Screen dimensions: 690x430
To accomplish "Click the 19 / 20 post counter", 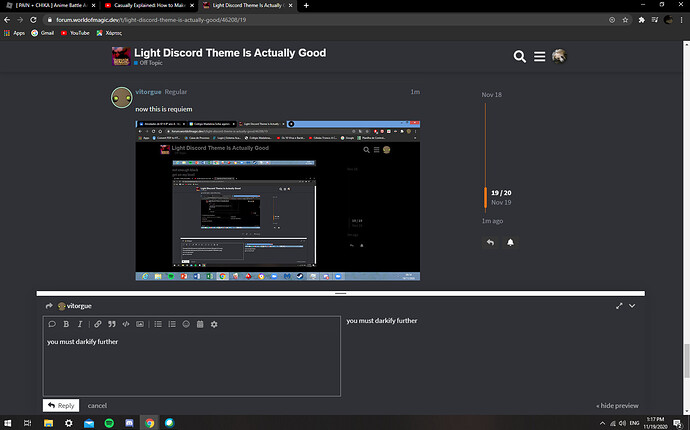I will [501, 193].
